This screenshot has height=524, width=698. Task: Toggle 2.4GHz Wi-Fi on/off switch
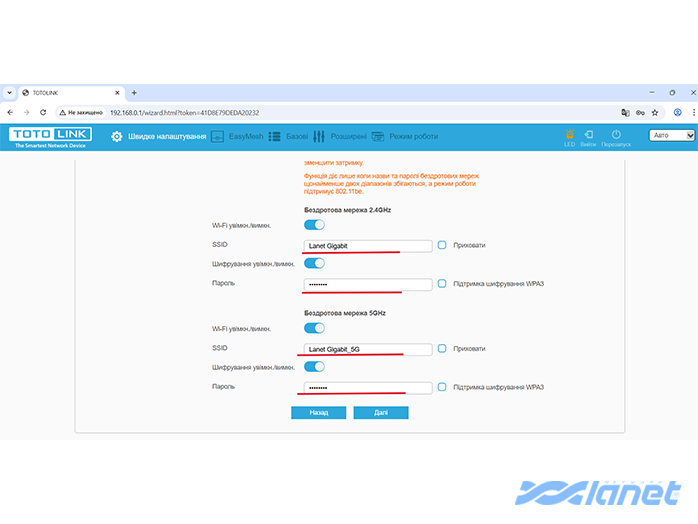314,226
